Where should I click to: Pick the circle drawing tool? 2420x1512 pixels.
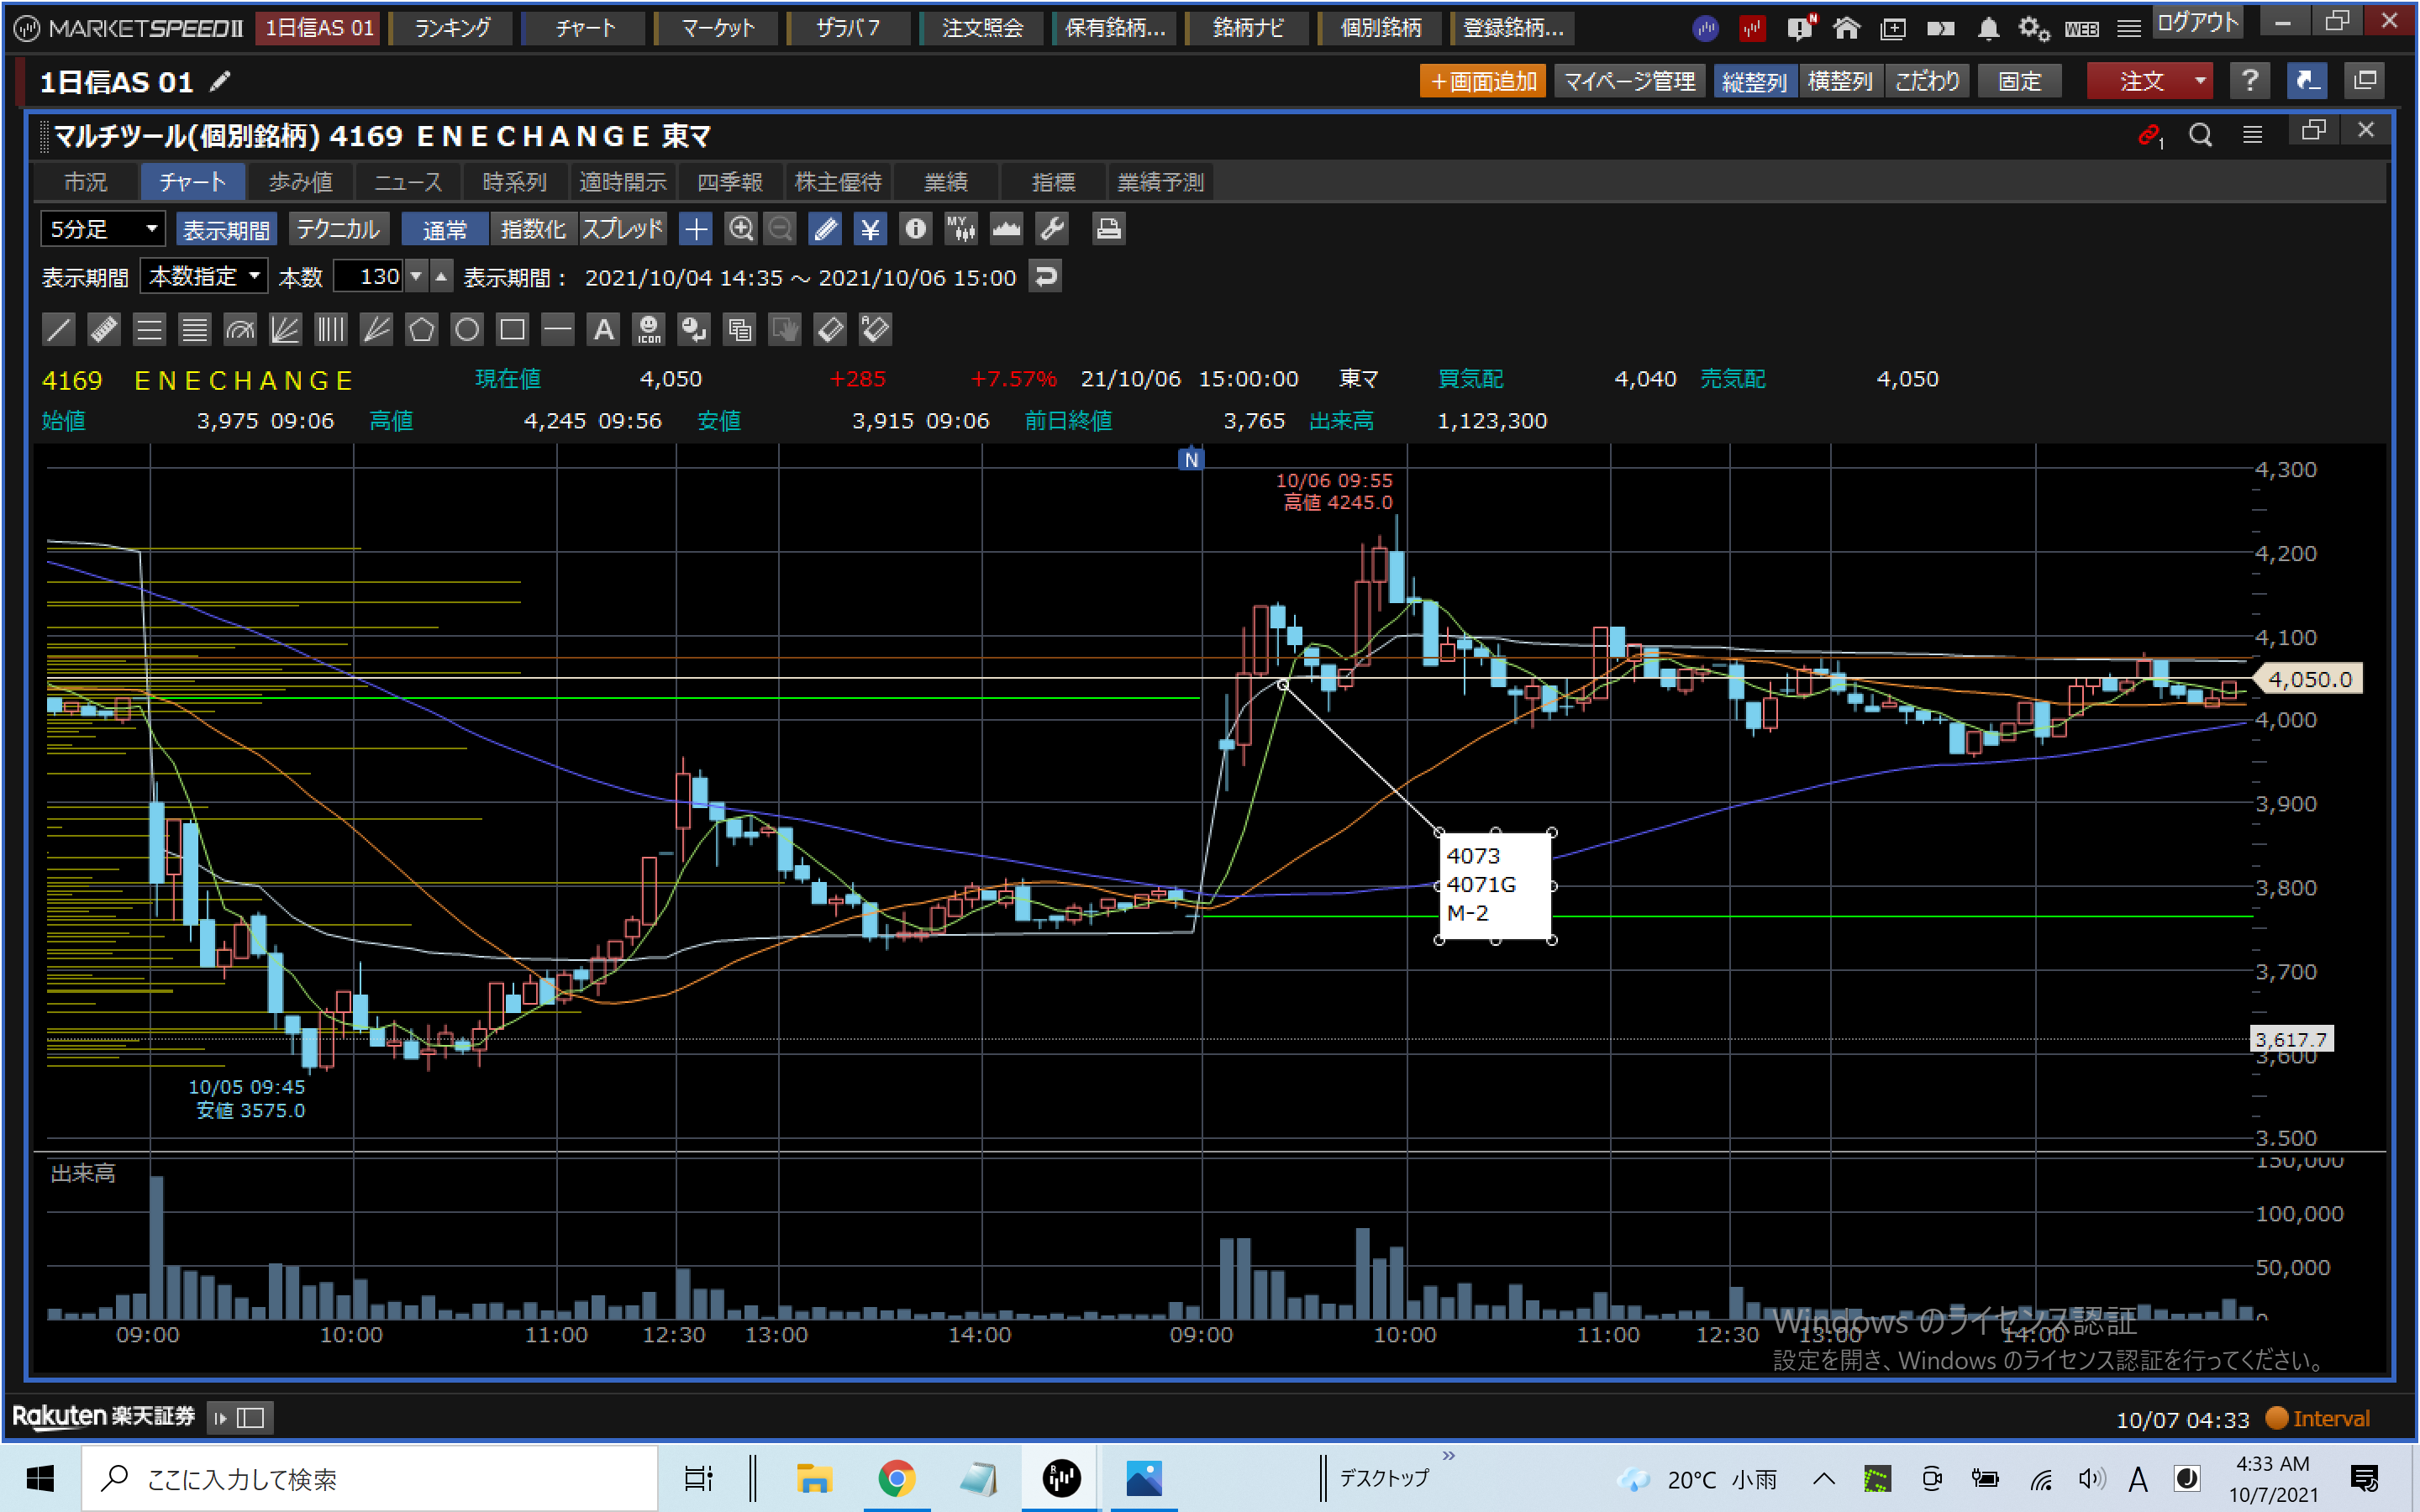467,329
